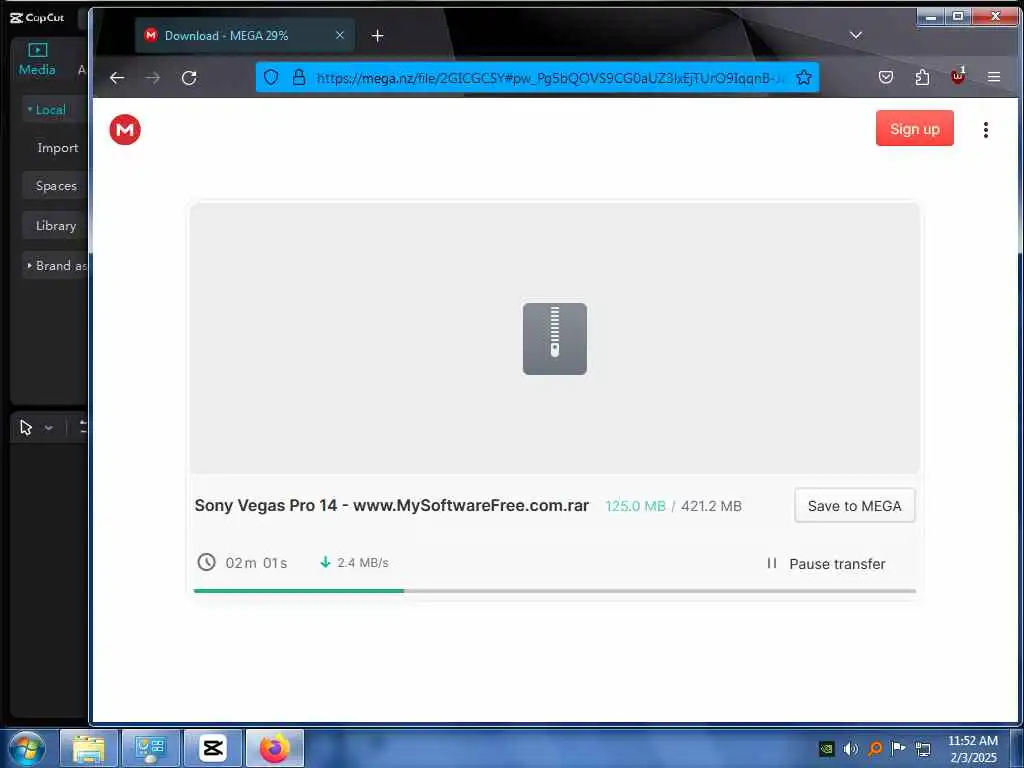The width and height of the screenshot is (1024, 768).
Task: Click the MEGA logo on the page
Action: click(125, 129)
